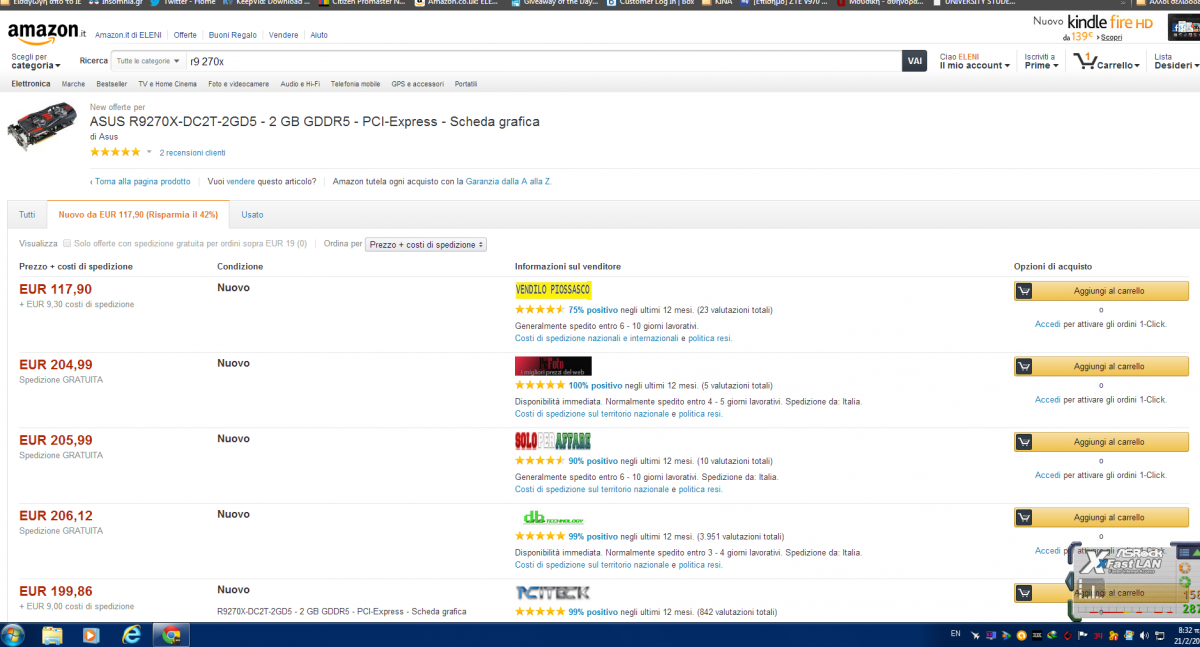Open the db Technology seller logo
The width and height of the screenshot is (1200, 647).
[x=553, y=517]
